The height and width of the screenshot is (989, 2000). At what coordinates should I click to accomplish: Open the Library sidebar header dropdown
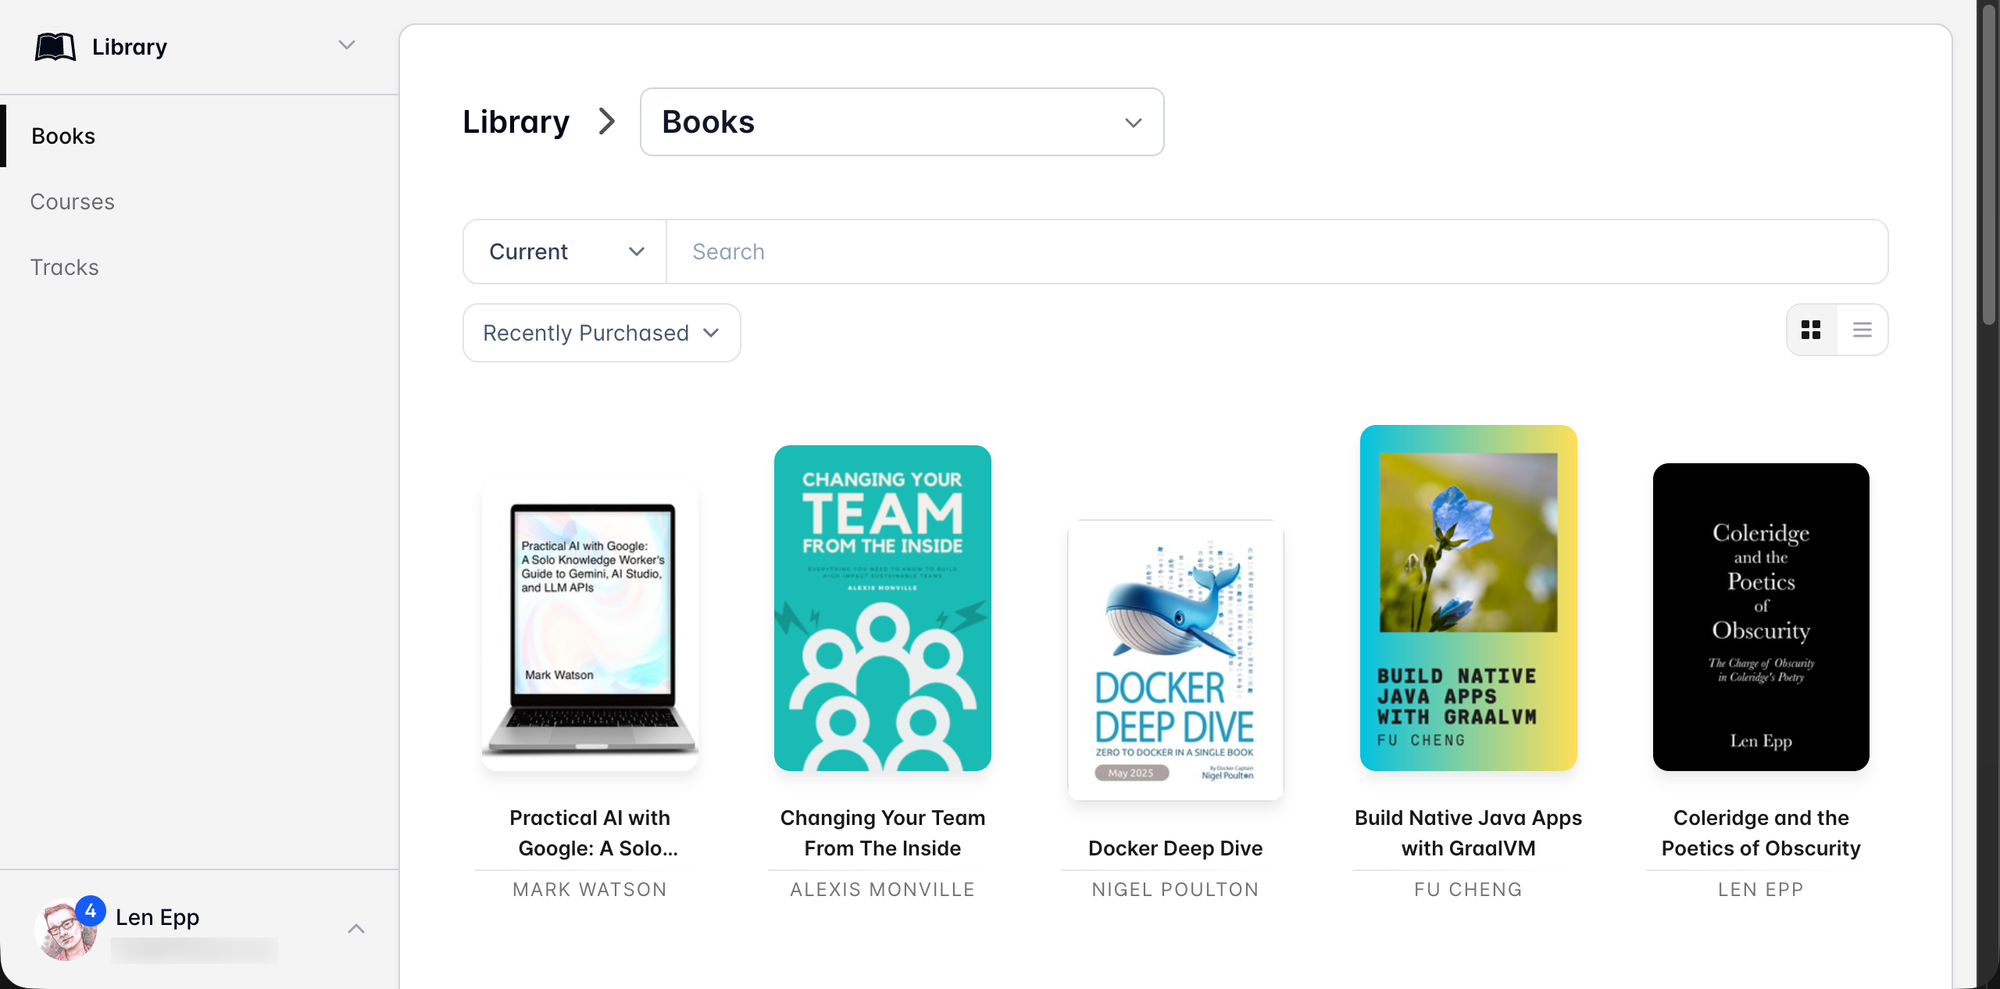pyautogui.click(x=346, y=46)
